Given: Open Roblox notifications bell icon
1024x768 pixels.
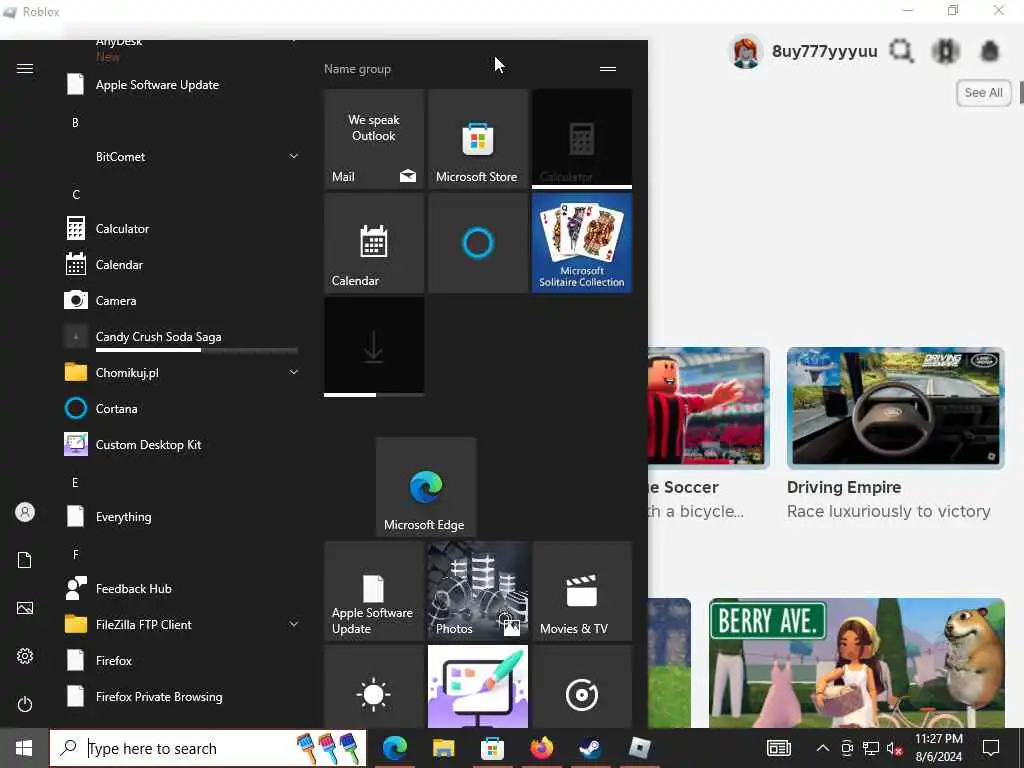Looking at the screenshot, I should (x=990, y=51).
